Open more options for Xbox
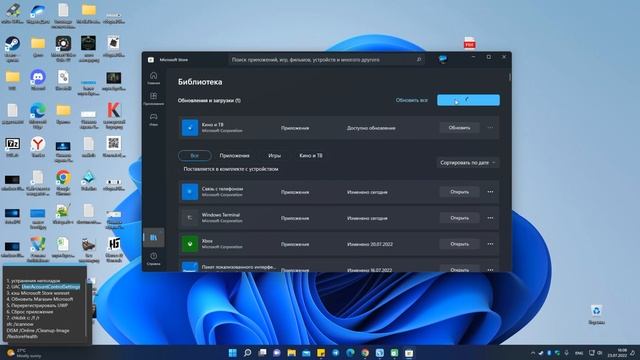The image size is (640, 360). tap(490, 244)
